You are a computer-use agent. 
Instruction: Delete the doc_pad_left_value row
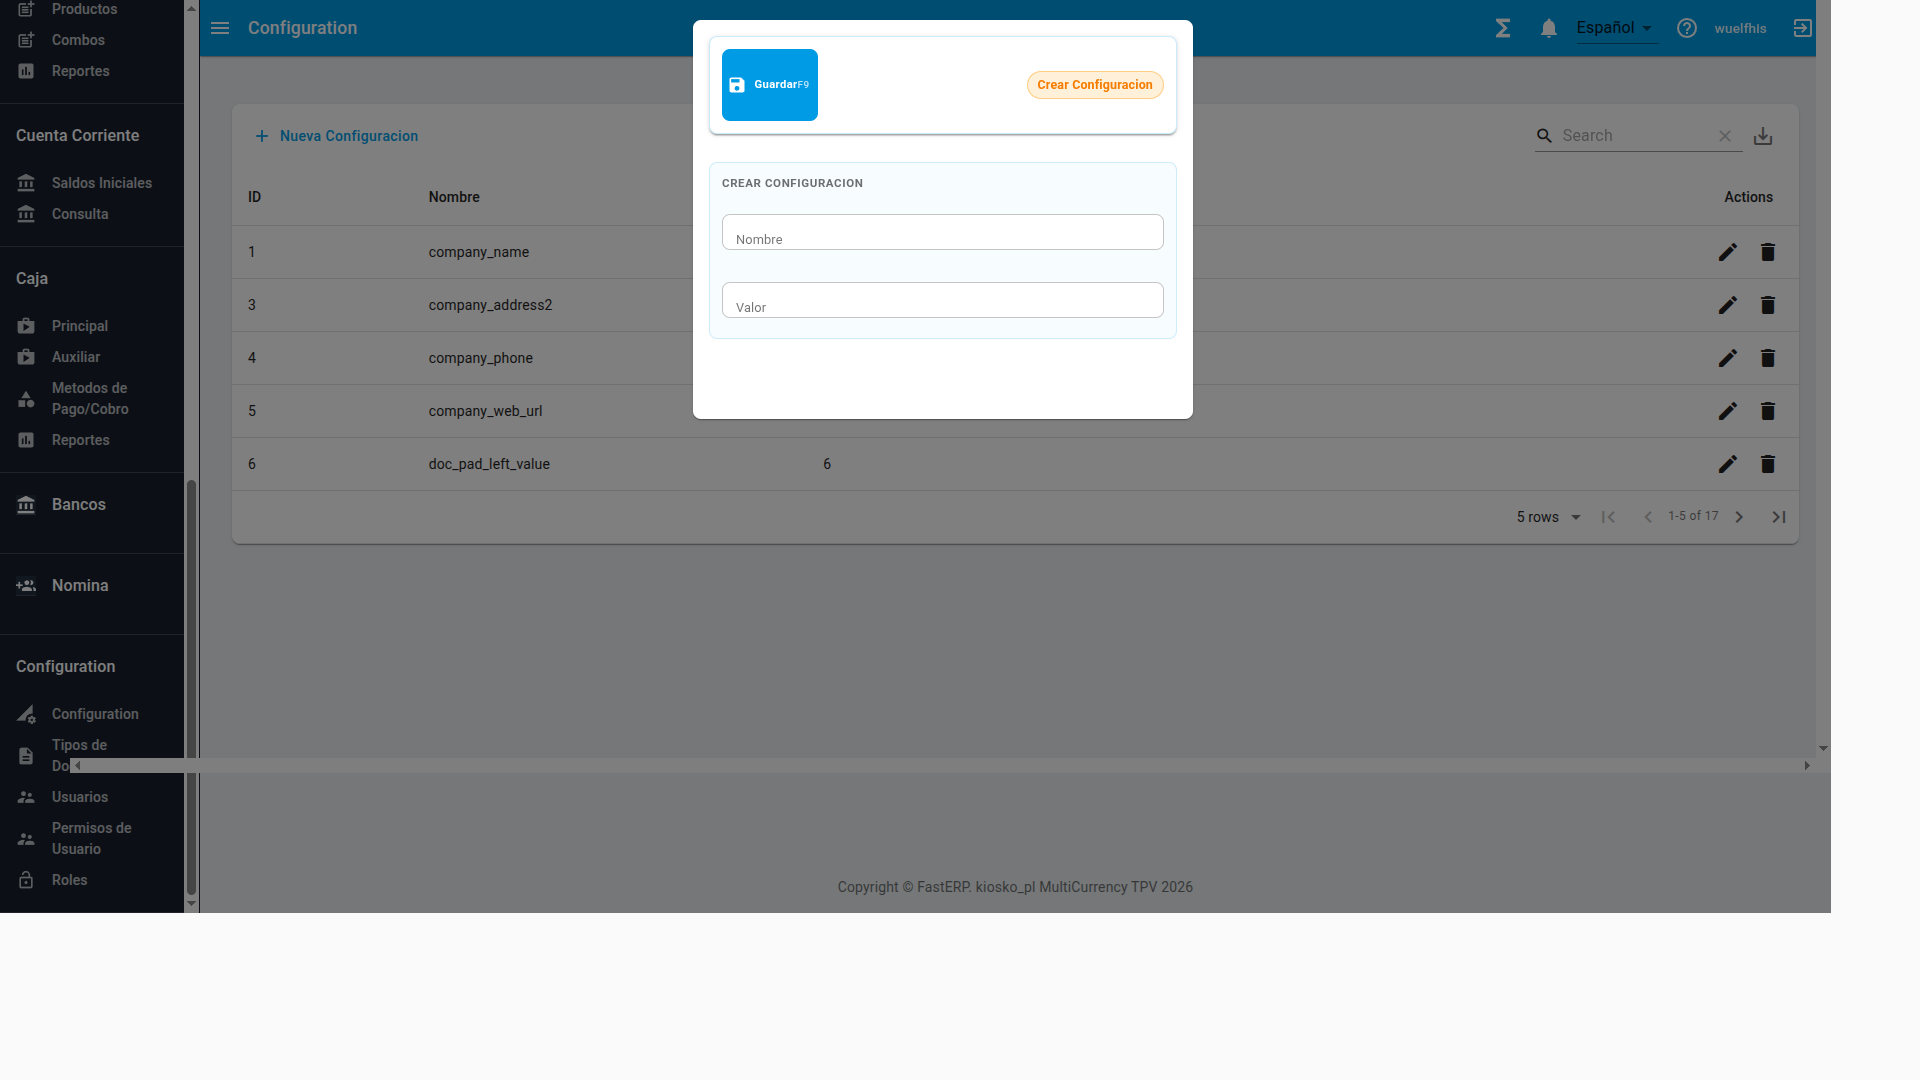[x=1768, y=464]
